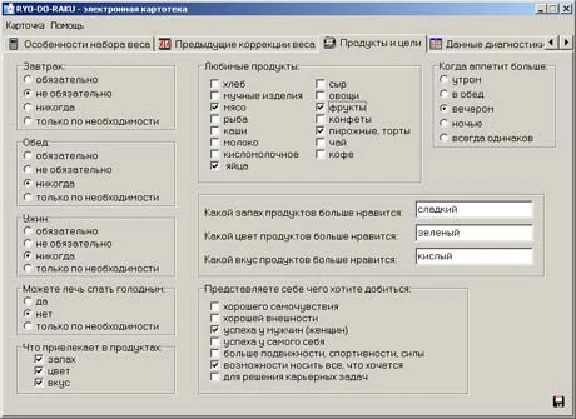Image resolution: width=576 pixels, height=419 pixels.
Task: Click the smell preference field containing сладкий
Action: click(x=474, y=210)
